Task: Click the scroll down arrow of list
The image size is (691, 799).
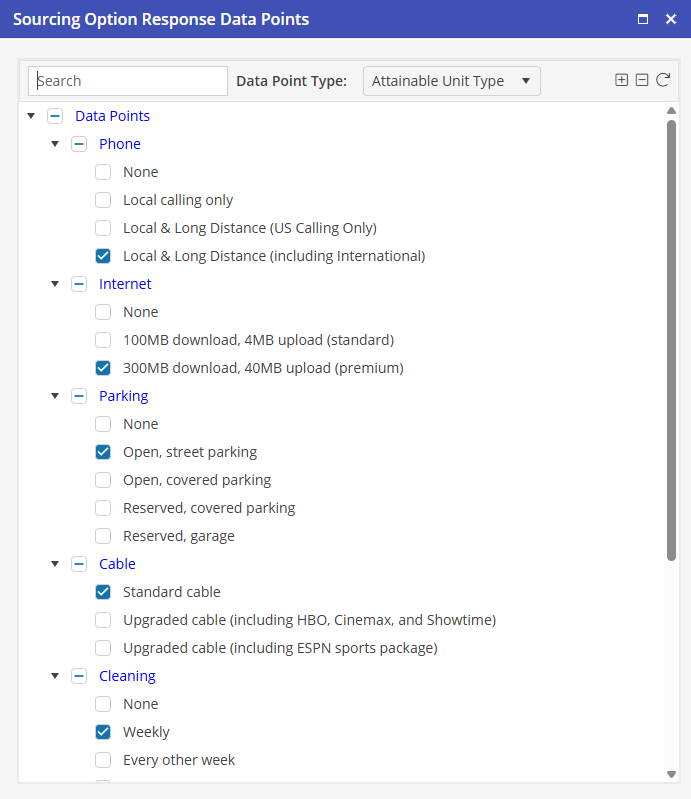Action: [x=671, y=774]
